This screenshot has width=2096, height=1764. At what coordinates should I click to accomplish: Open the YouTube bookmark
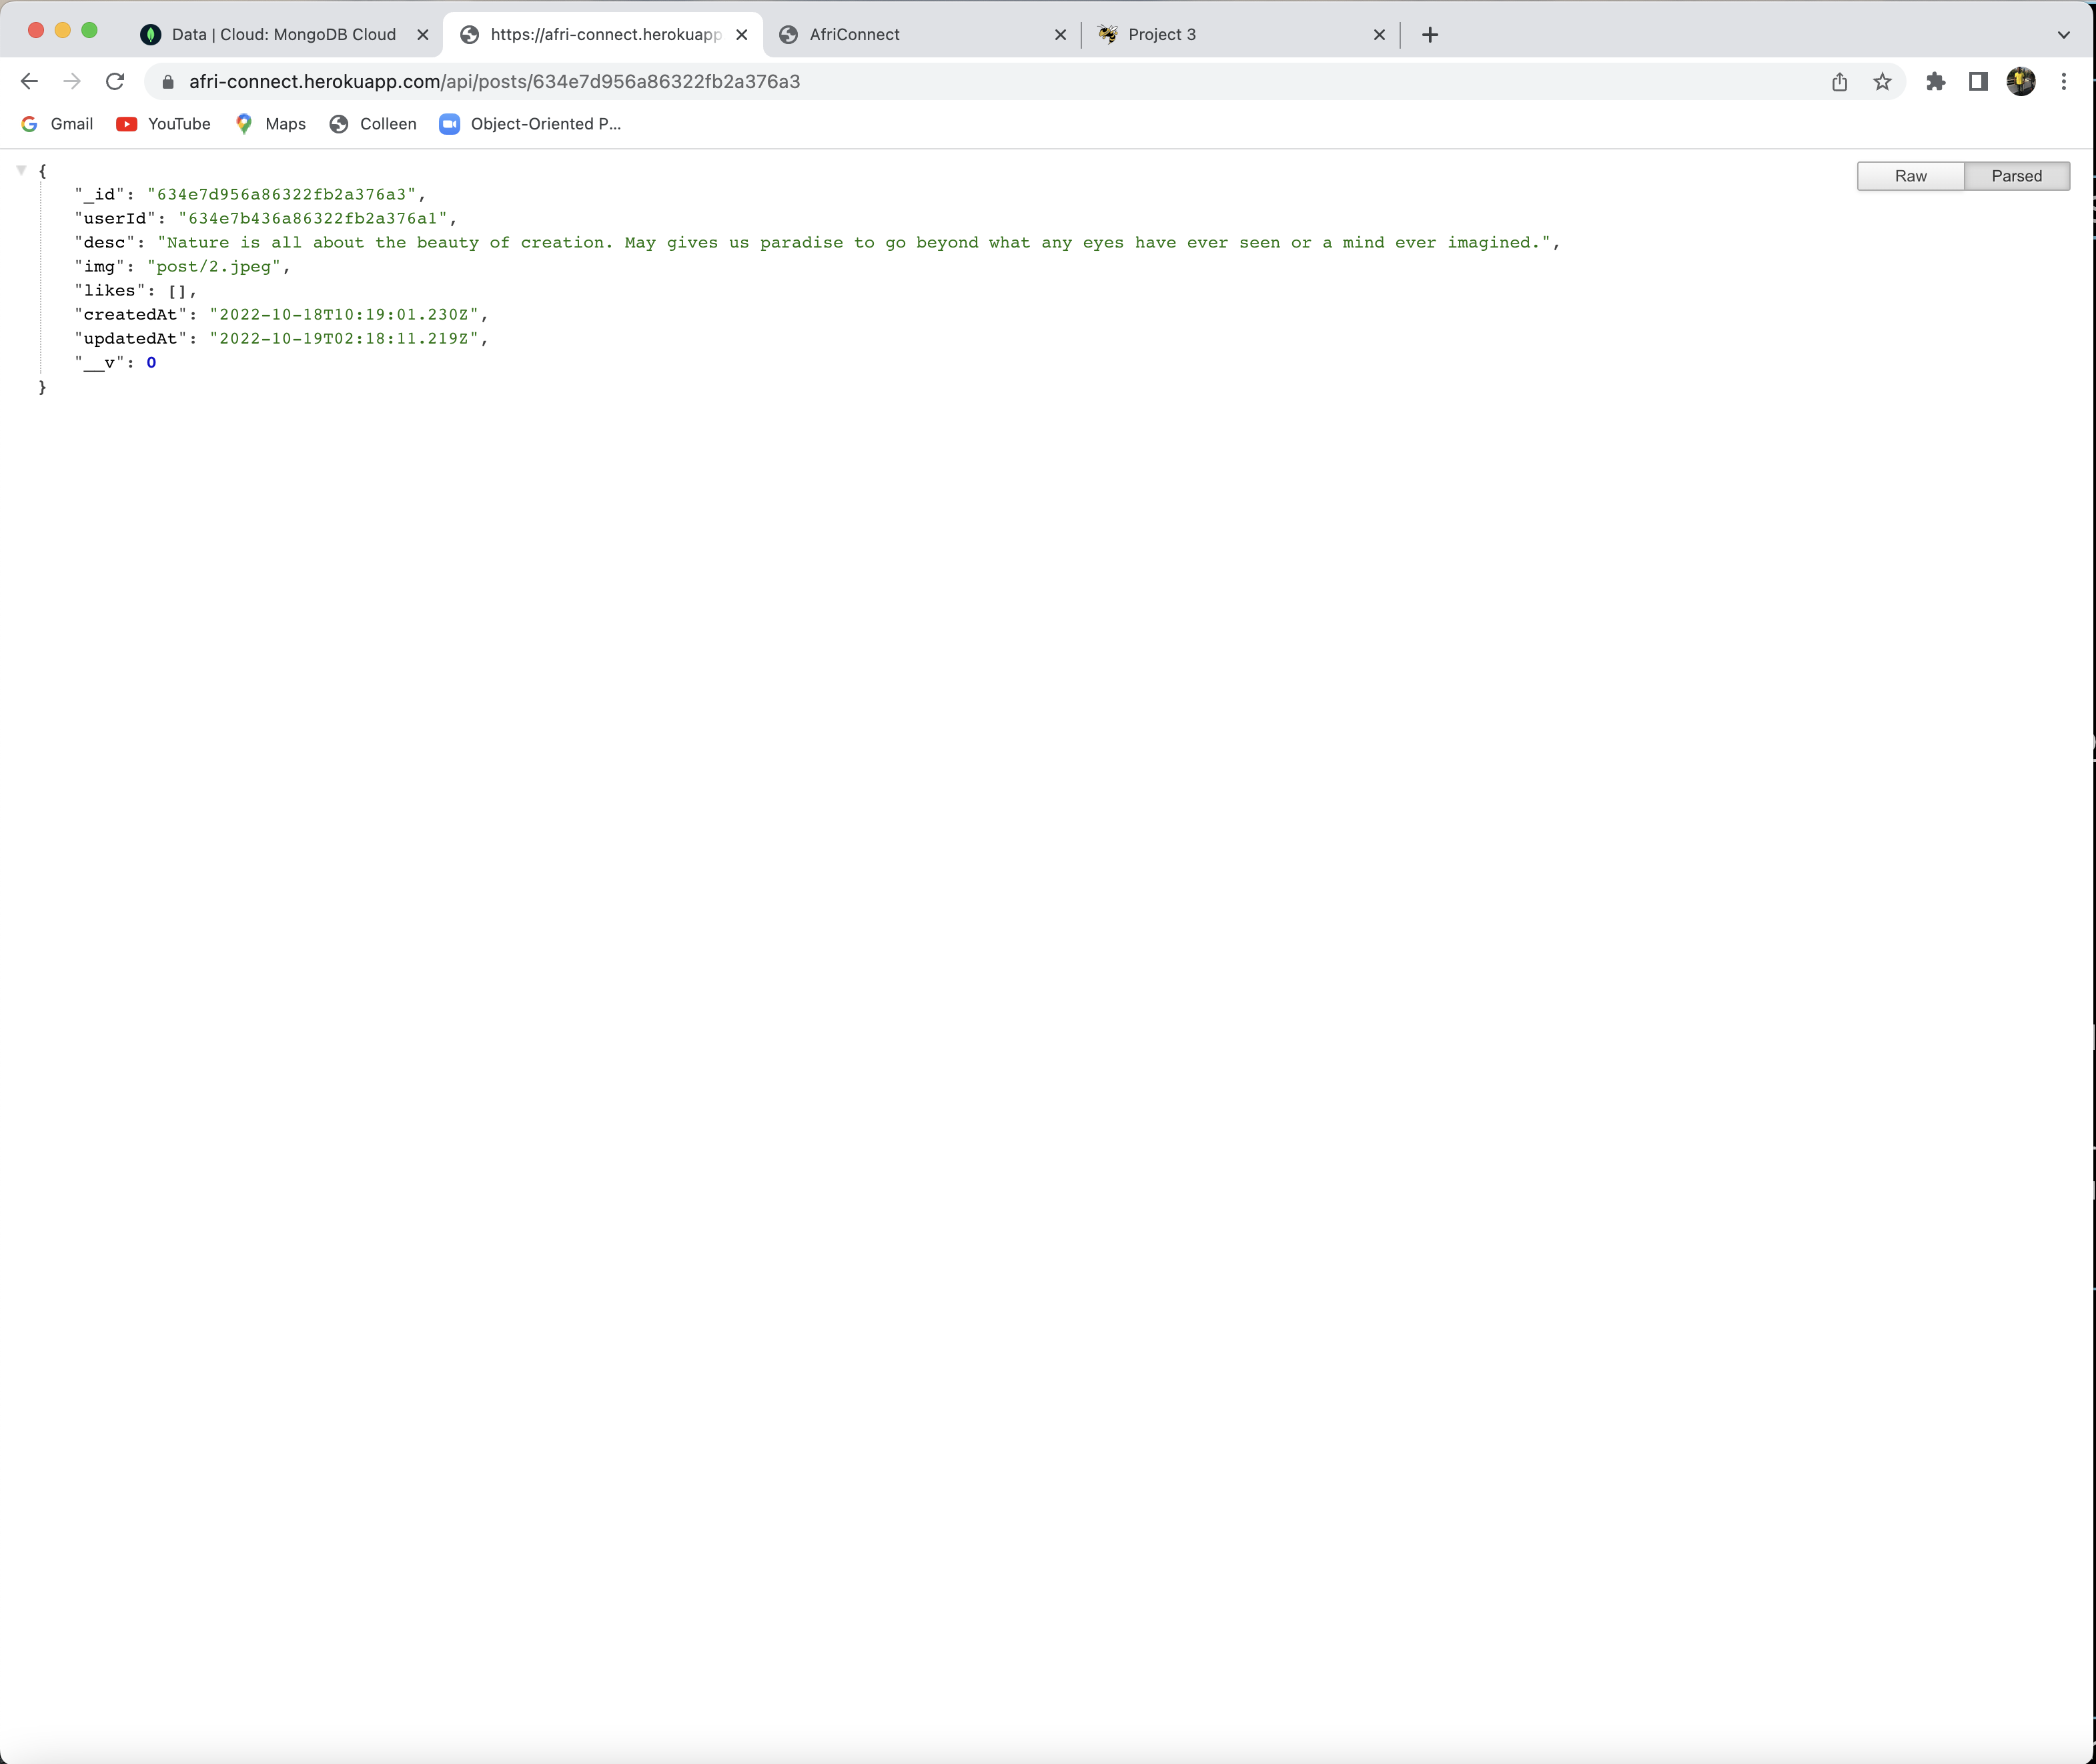tap(163, 124)
